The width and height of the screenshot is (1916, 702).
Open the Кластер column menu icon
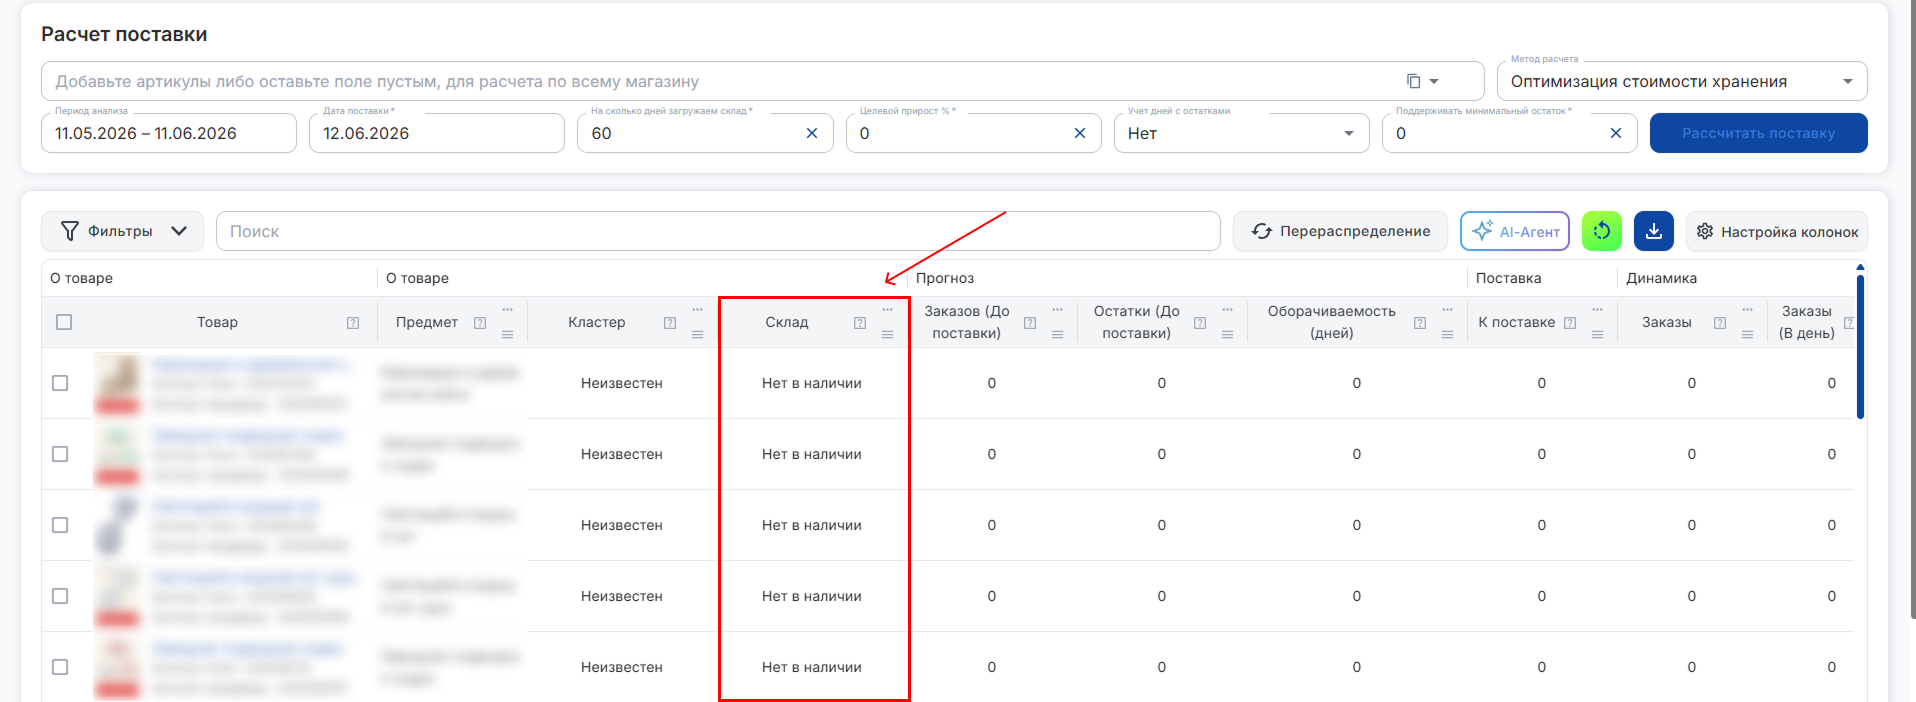tap(697, 334)
